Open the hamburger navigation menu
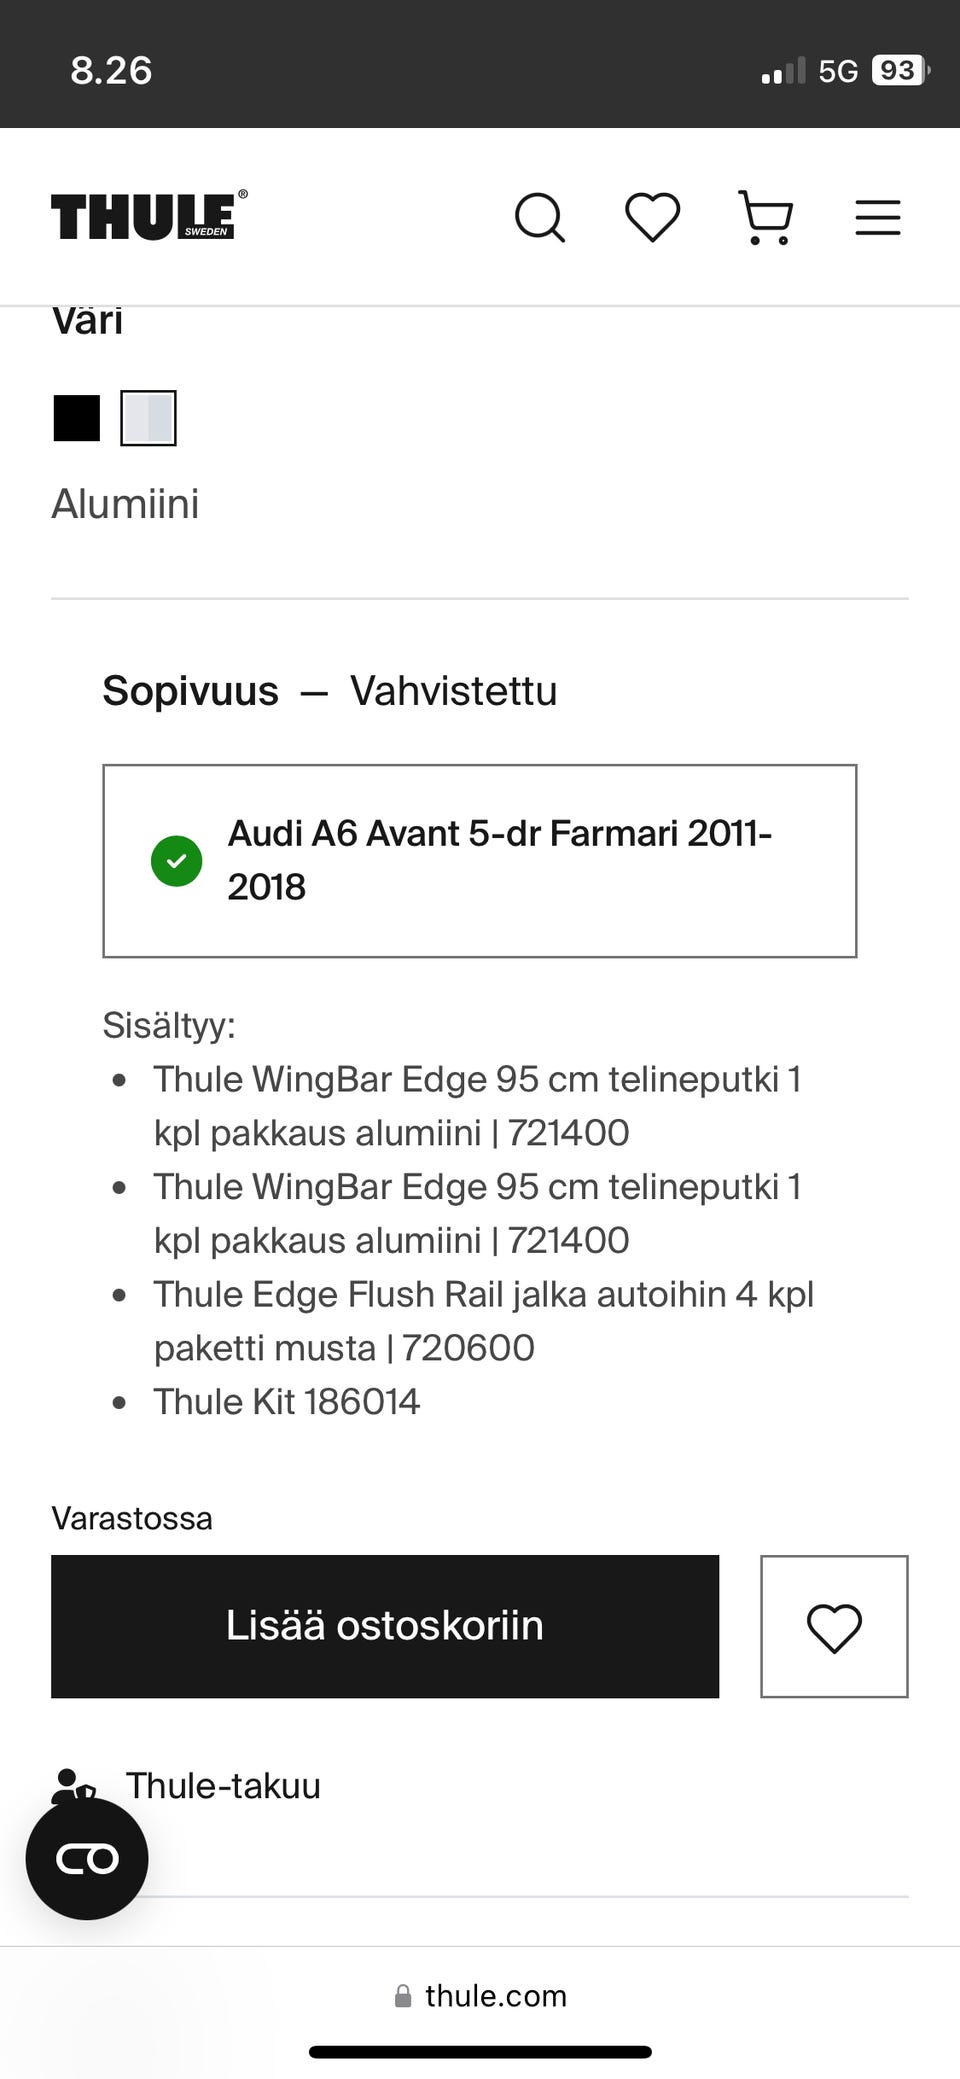 [x=877, y=217]
